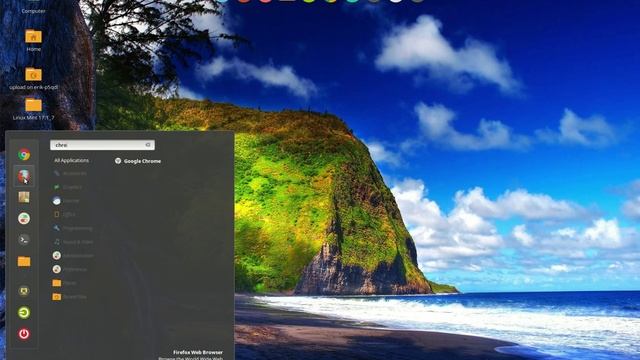Image resolution: width=640 pixels, height=360 pixels.
Task: Select the Internet category
Action: (66, 201)
